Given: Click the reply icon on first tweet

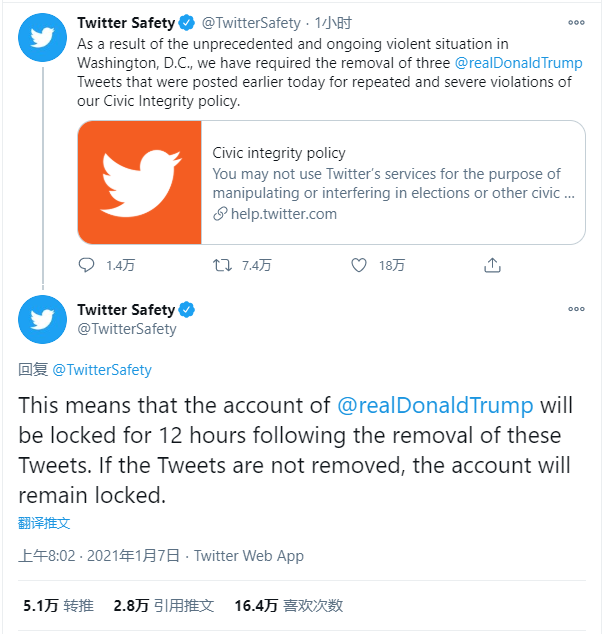Looking at the screenshot, I should pyautogui.click(x=87, y=265).
